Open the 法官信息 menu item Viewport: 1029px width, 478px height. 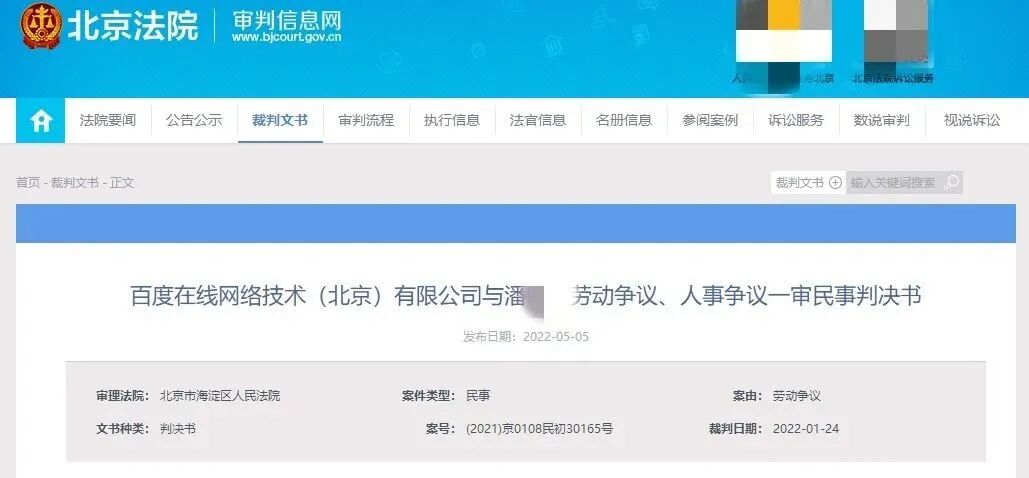tap(538, 120)
